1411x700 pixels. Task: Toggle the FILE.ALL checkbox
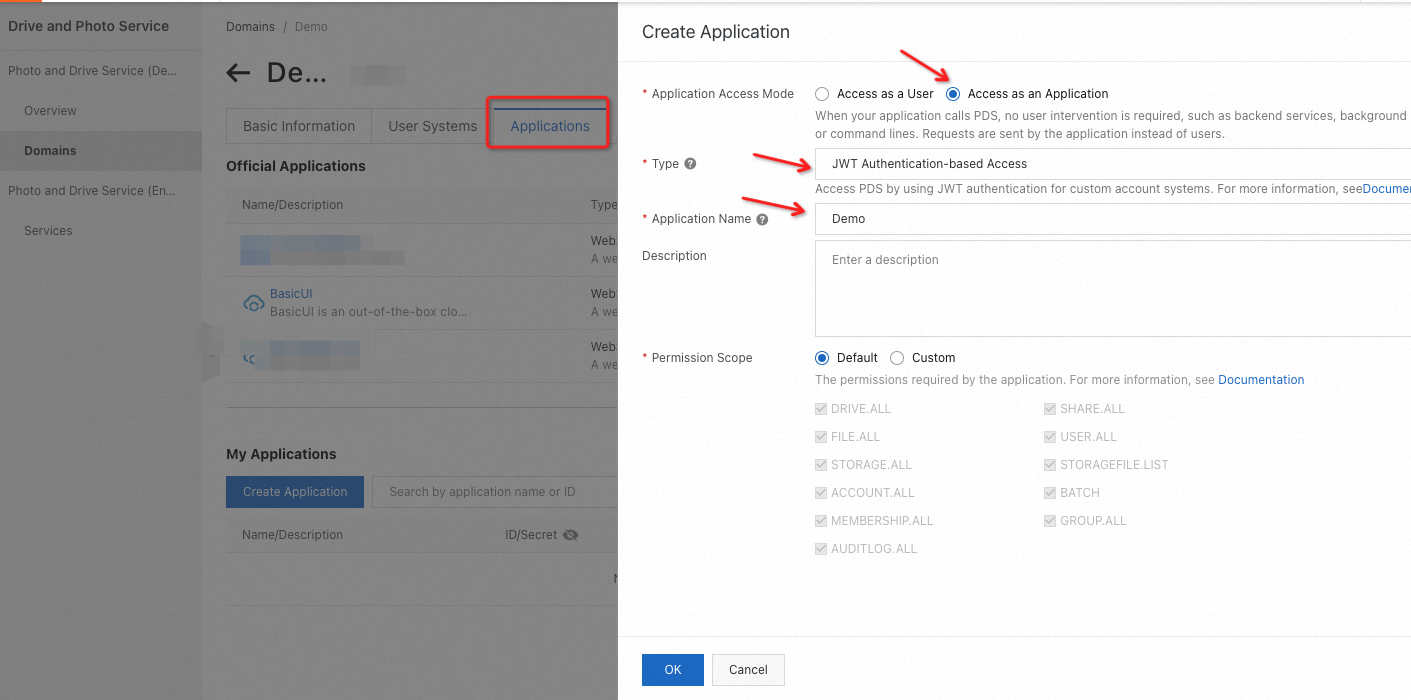[x=822, y=437]
